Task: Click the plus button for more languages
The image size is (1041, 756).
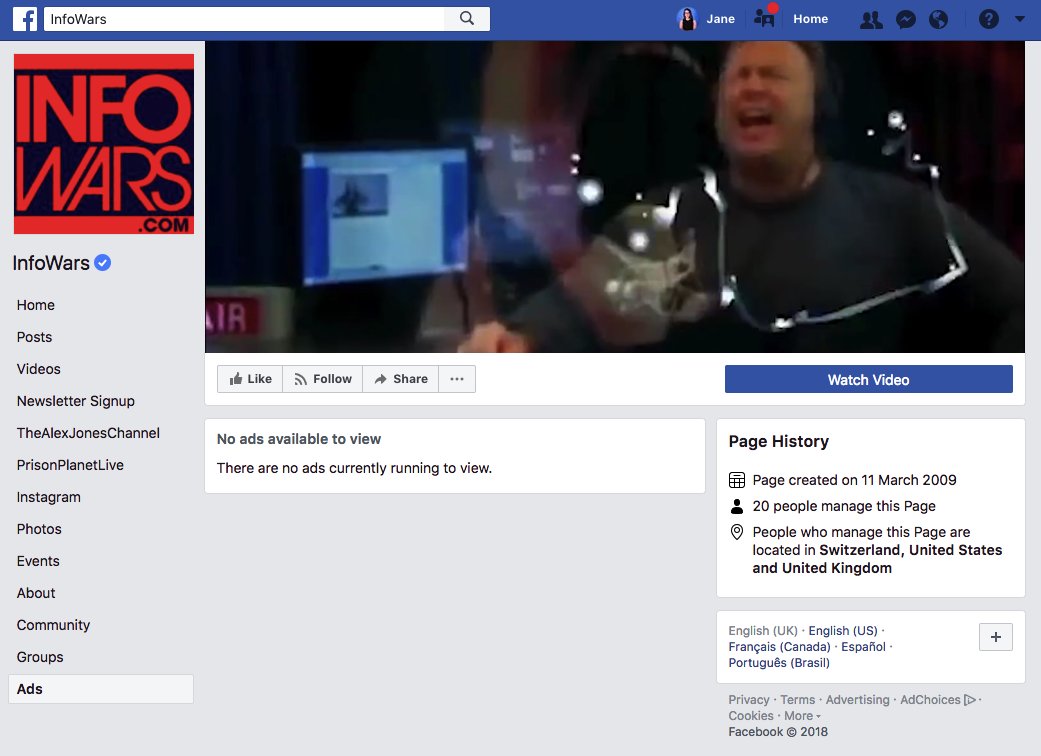Action: (996, 637)
